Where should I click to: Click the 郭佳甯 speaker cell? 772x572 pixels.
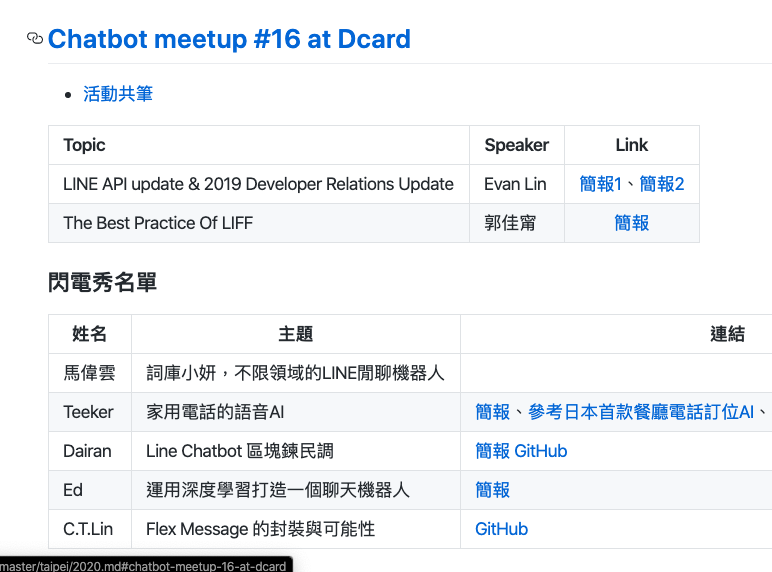pyautogui.click(x=517, y=223)
